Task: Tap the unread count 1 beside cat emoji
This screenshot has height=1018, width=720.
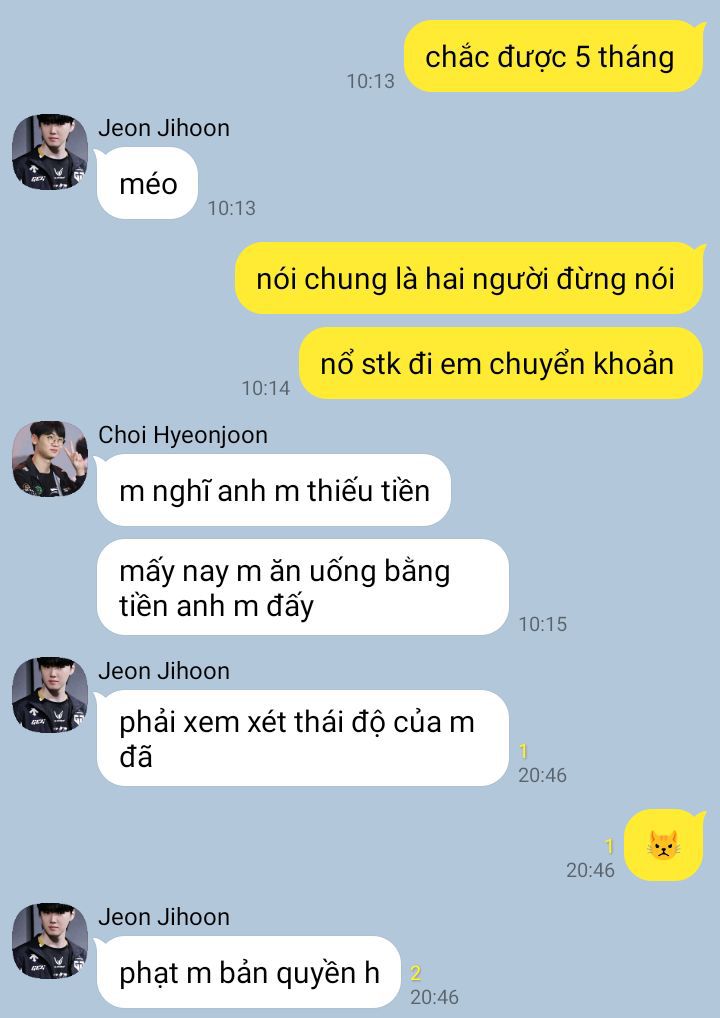Action: click(x=609, y=846)
